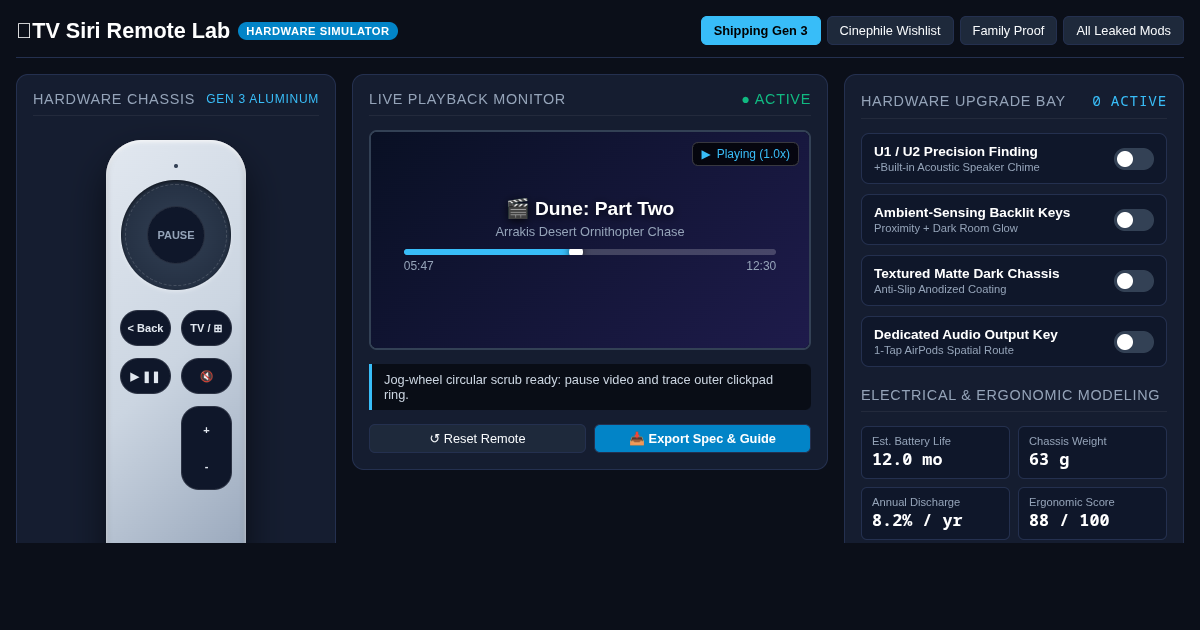Viewport: 1200px width, 630px height.
Task: Toggle Textured Matte Dark Chassis upgrade
Action: click(x=1134, y=281)
